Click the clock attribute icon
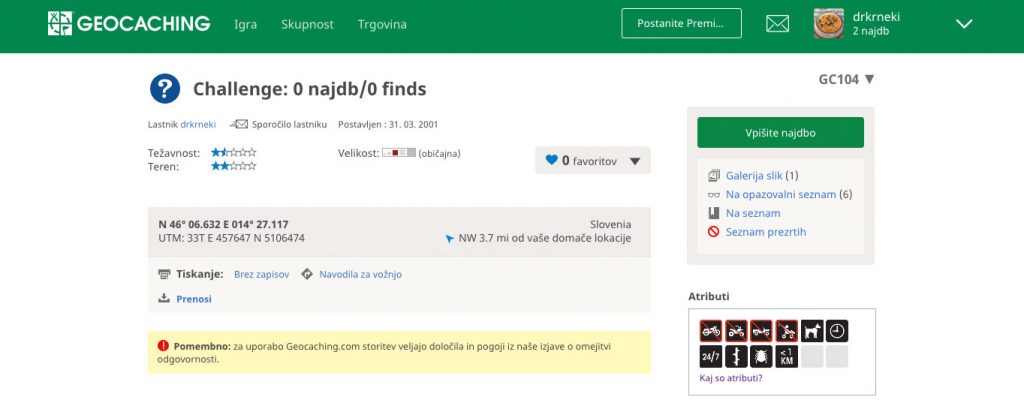The height and width of the screenshot is (400, 1024). click(837, 331)
